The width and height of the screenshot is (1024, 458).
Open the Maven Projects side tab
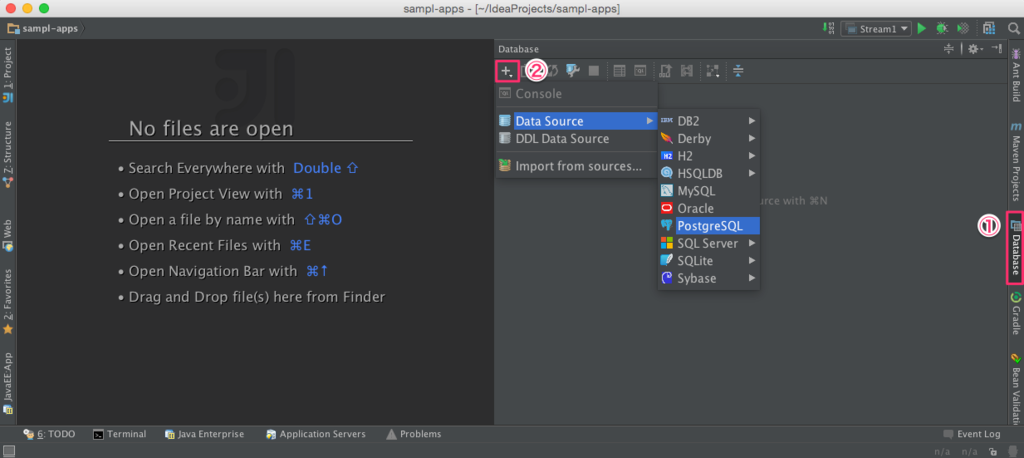pos(1016,161)
